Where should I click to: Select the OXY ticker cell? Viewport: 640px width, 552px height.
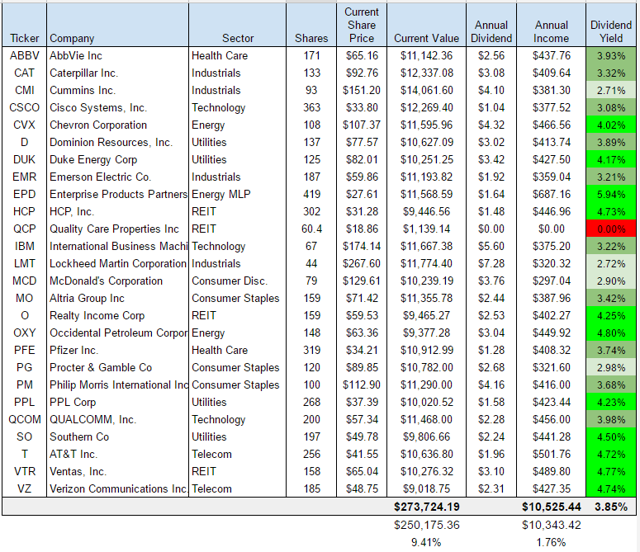[24, 333]
